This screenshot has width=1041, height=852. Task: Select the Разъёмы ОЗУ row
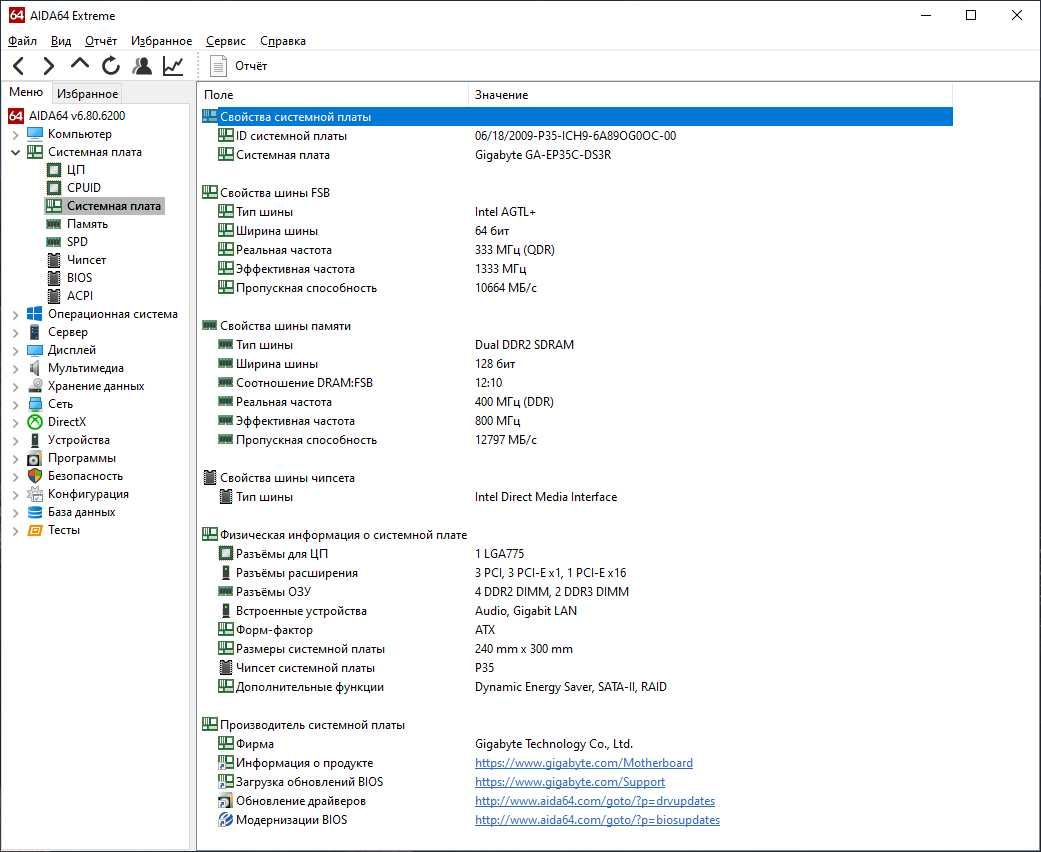577,592
